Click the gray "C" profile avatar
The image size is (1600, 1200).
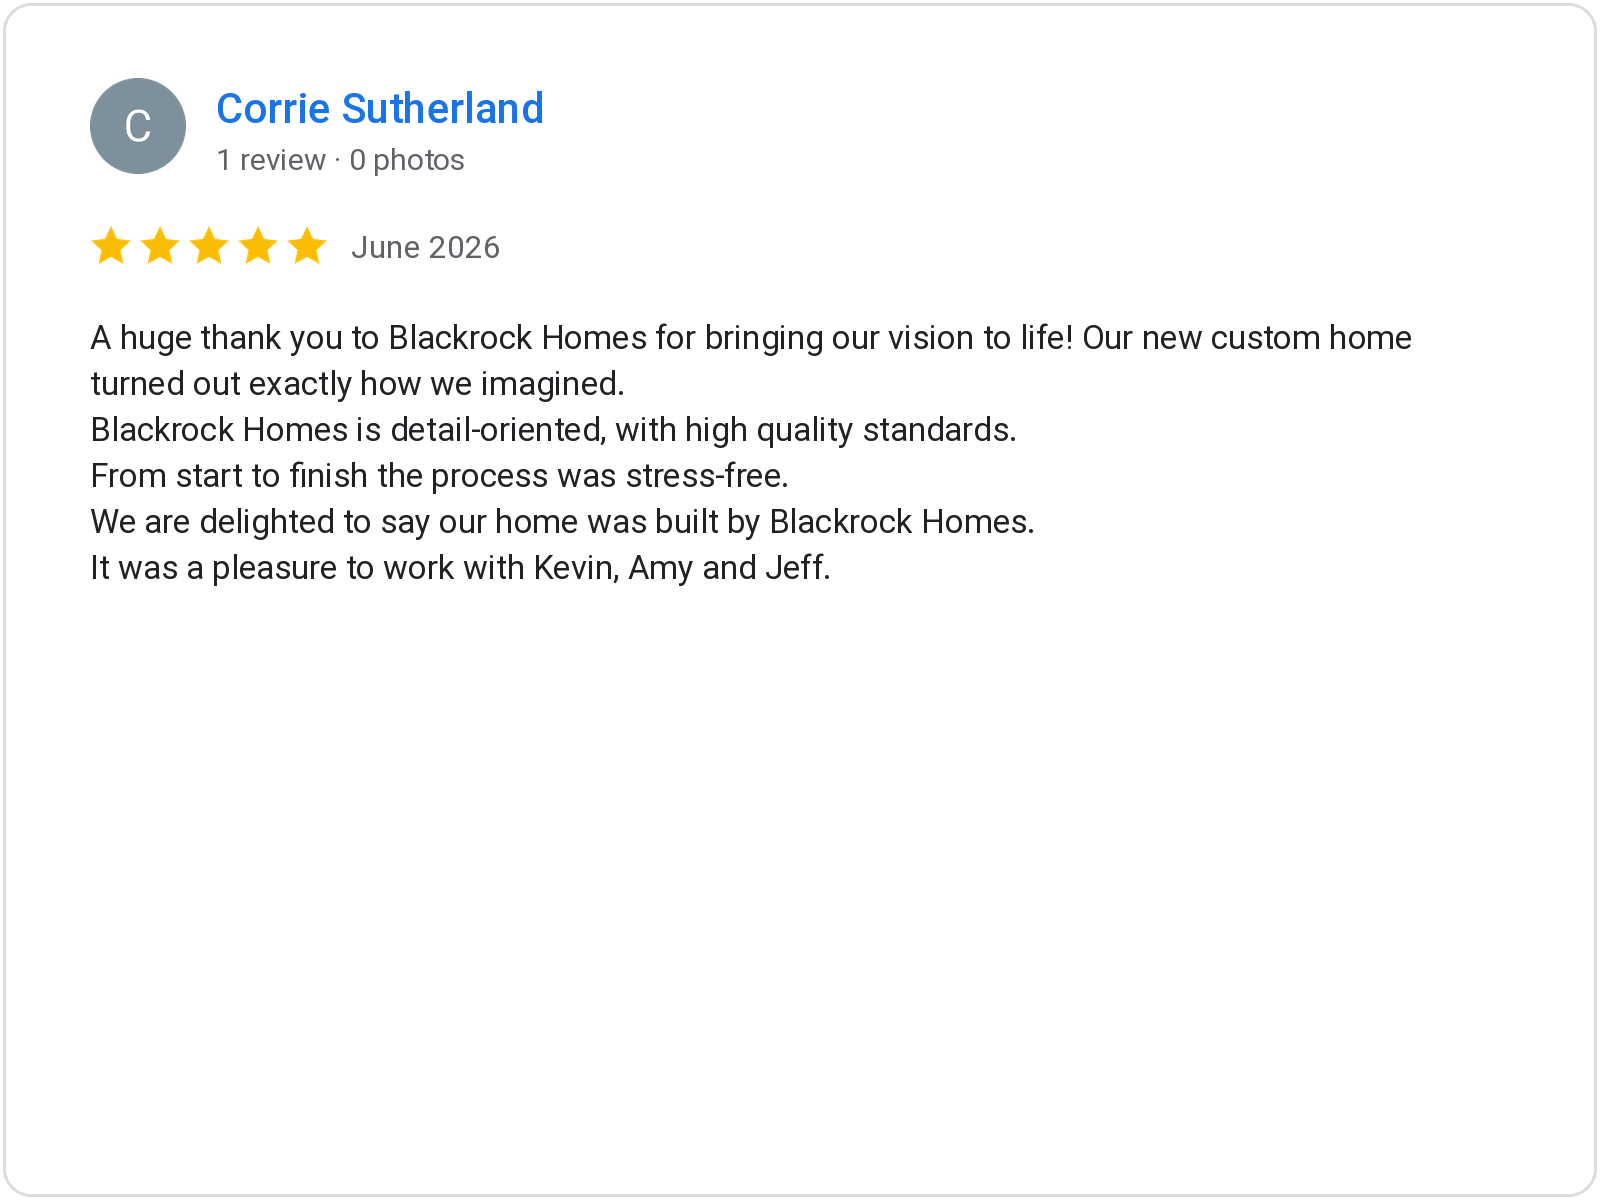point(138,126)
